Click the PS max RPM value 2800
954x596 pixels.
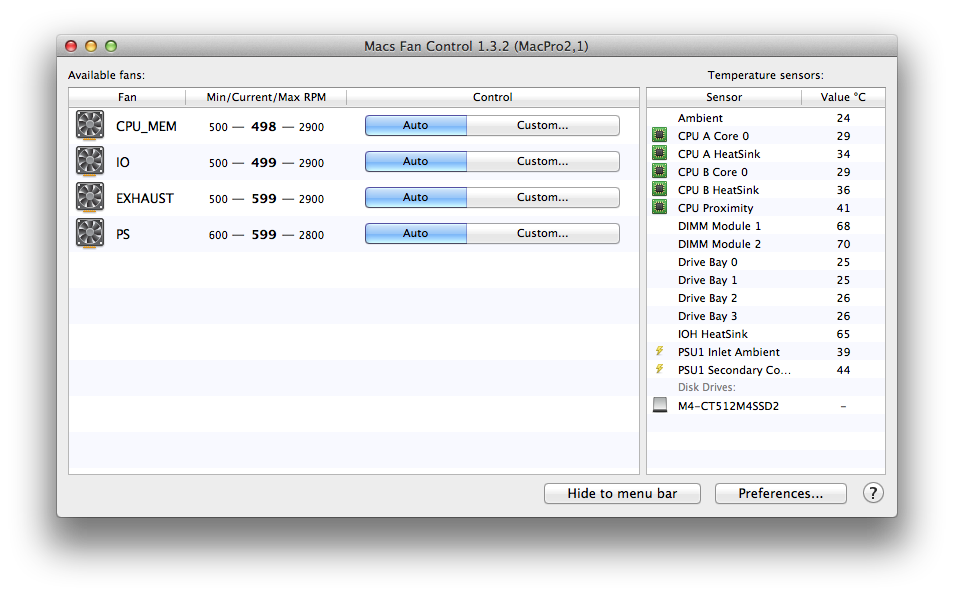311,235
